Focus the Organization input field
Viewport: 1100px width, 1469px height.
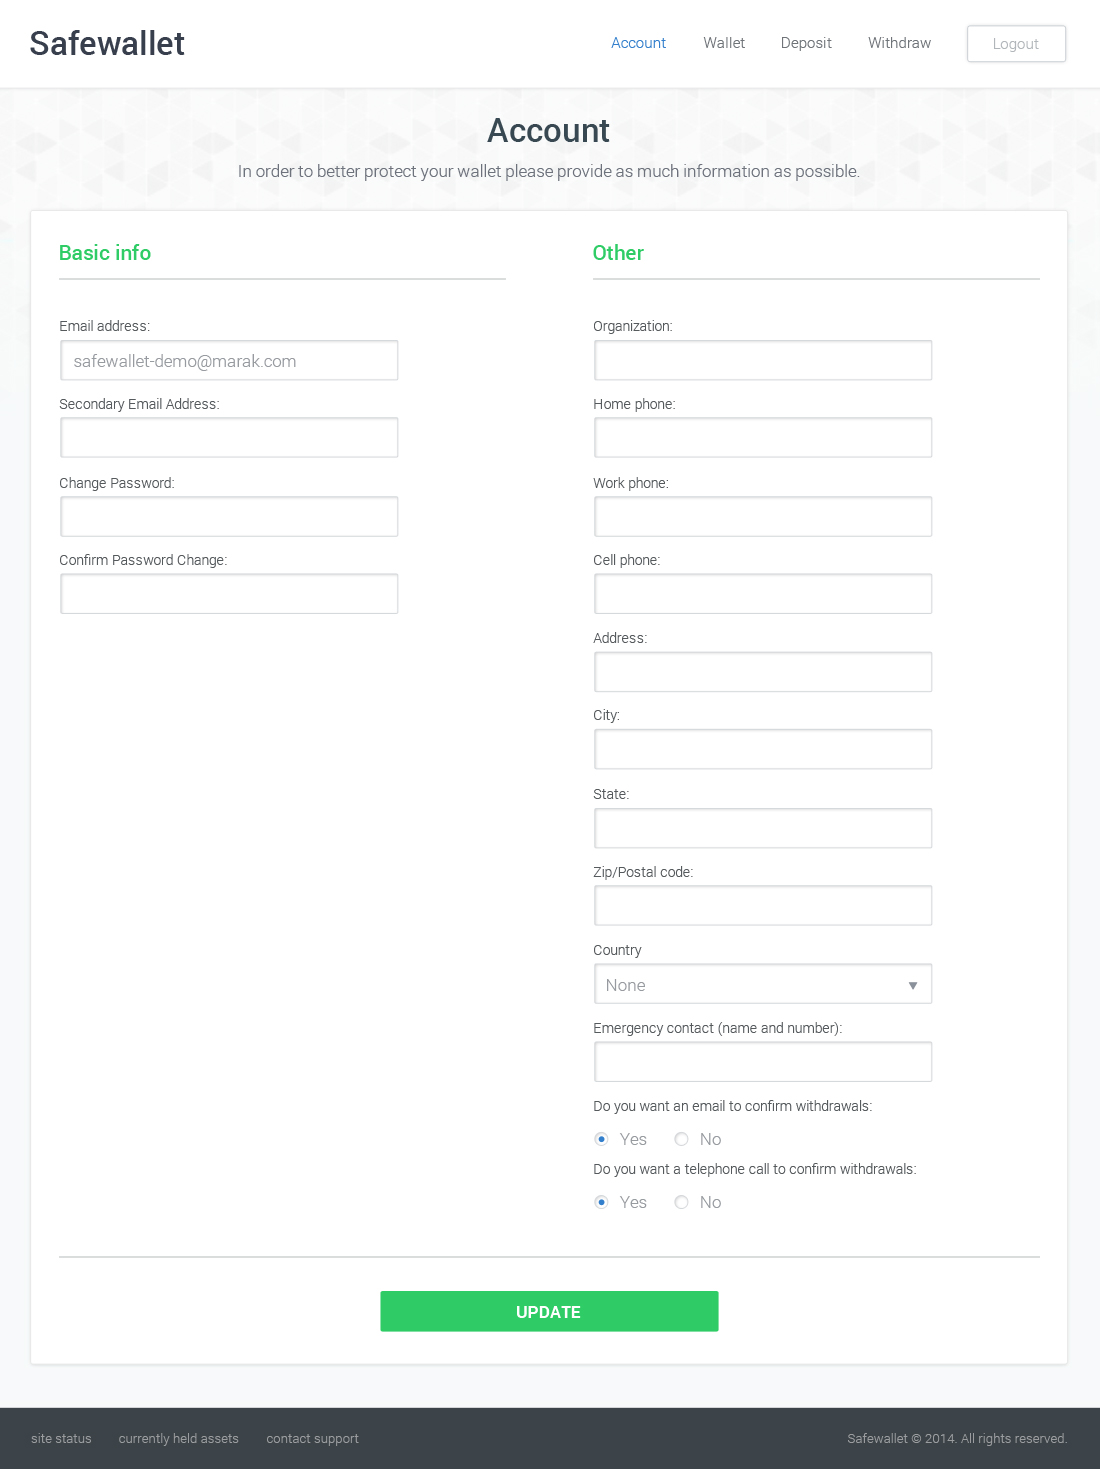[763, 360]
